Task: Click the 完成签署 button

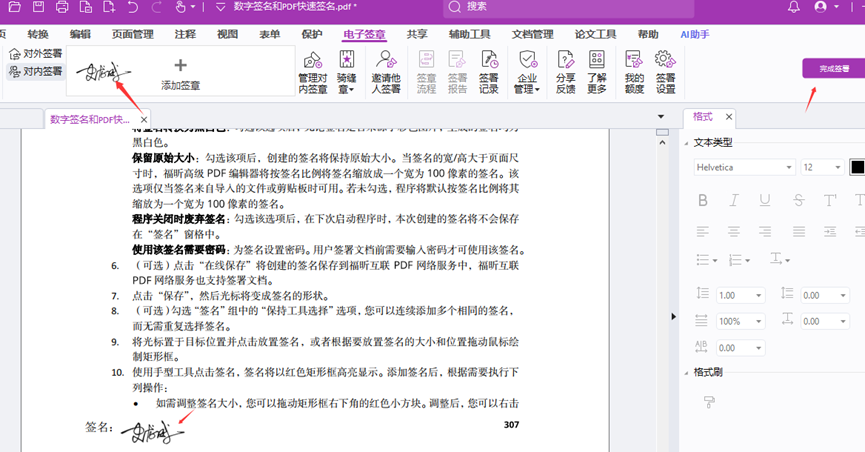Action: tap(833, 69)
